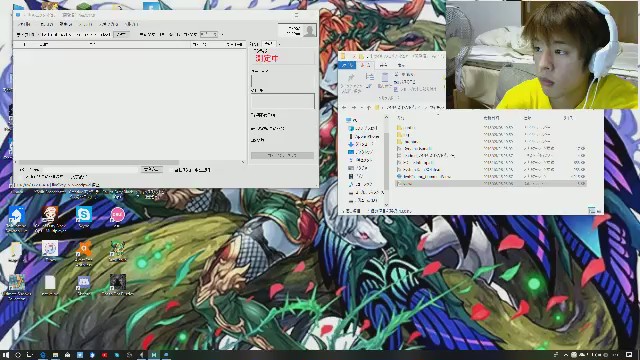
Task: Click the user avatar in comment viewer
Action: point(310,31)
